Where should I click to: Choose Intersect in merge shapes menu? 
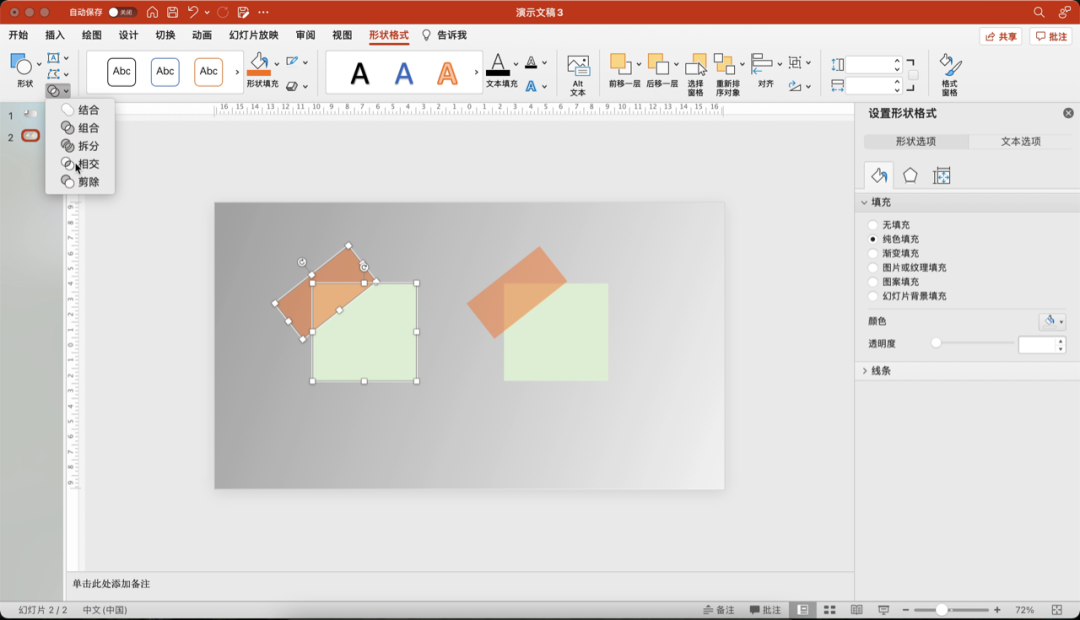(80, 163)
